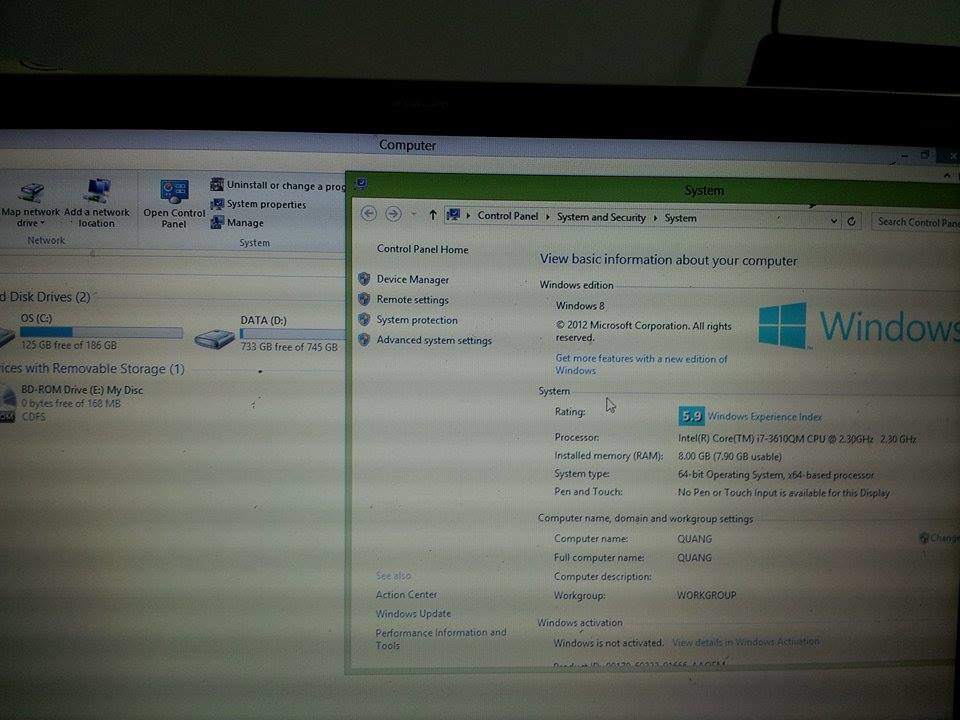Screen dimensions: 960x720
Task: Select the text 125 GB free of 186 GB
Action: click(x=69, y=345)
